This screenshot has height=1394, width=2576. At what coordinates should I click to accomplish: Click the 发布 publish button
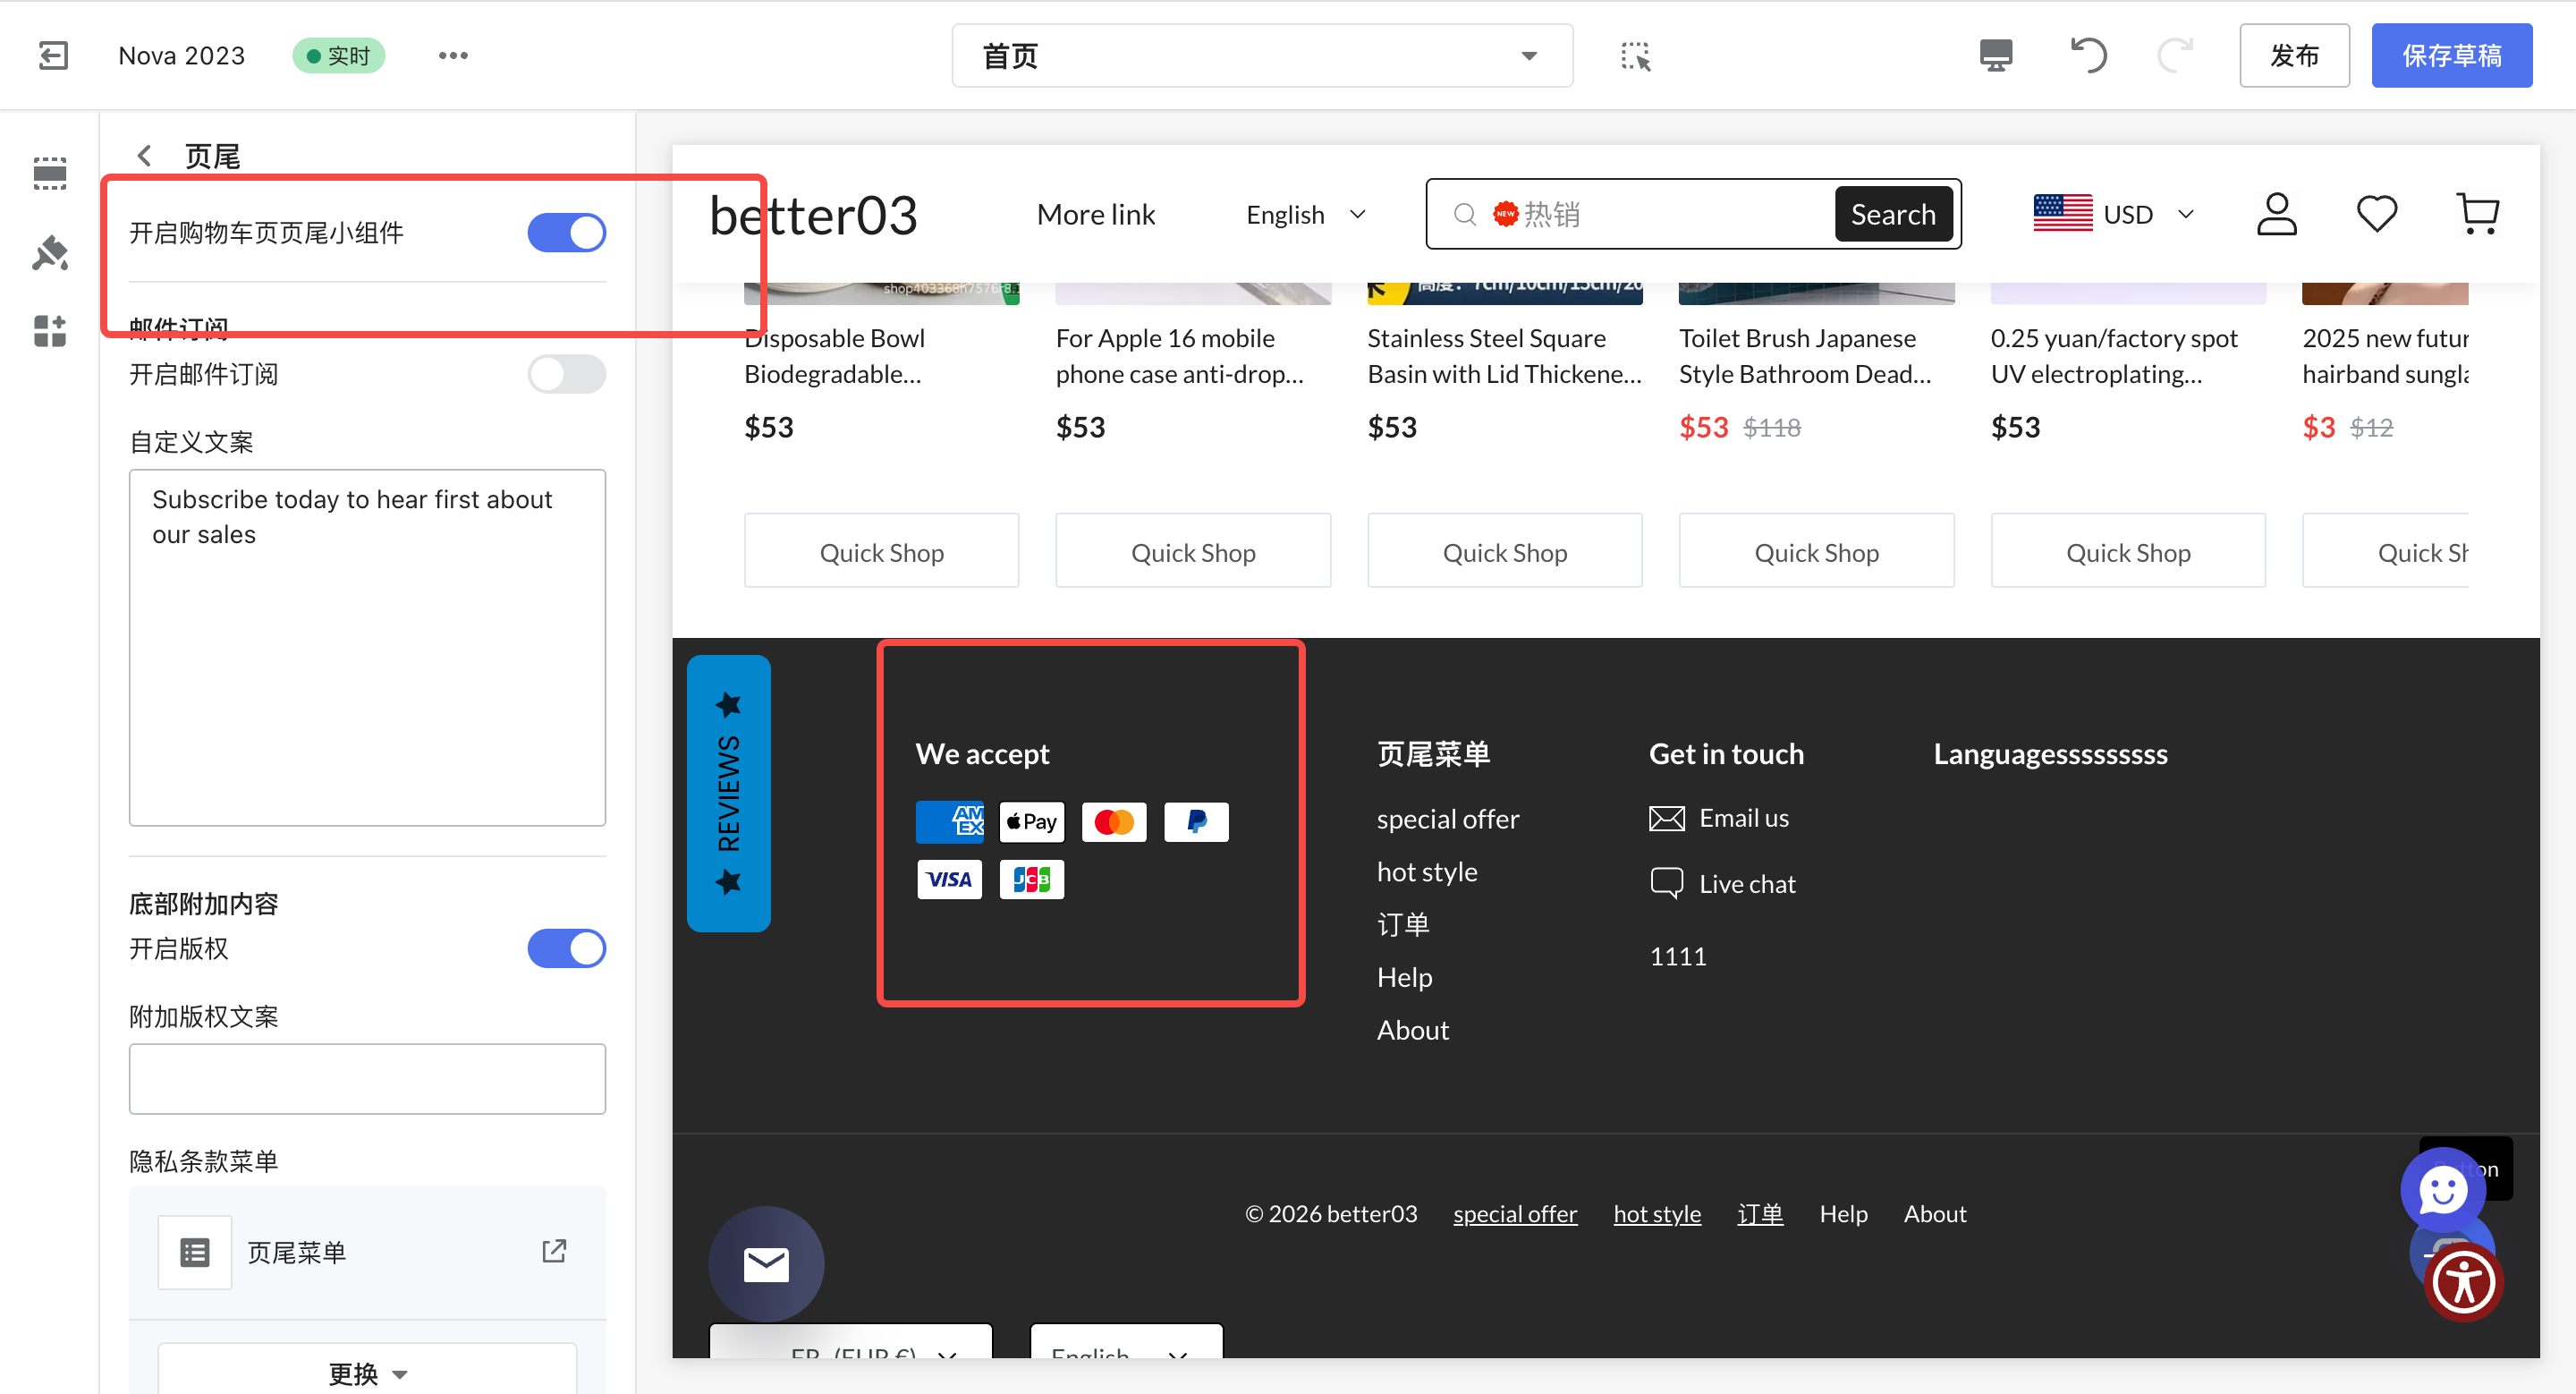2293,55
